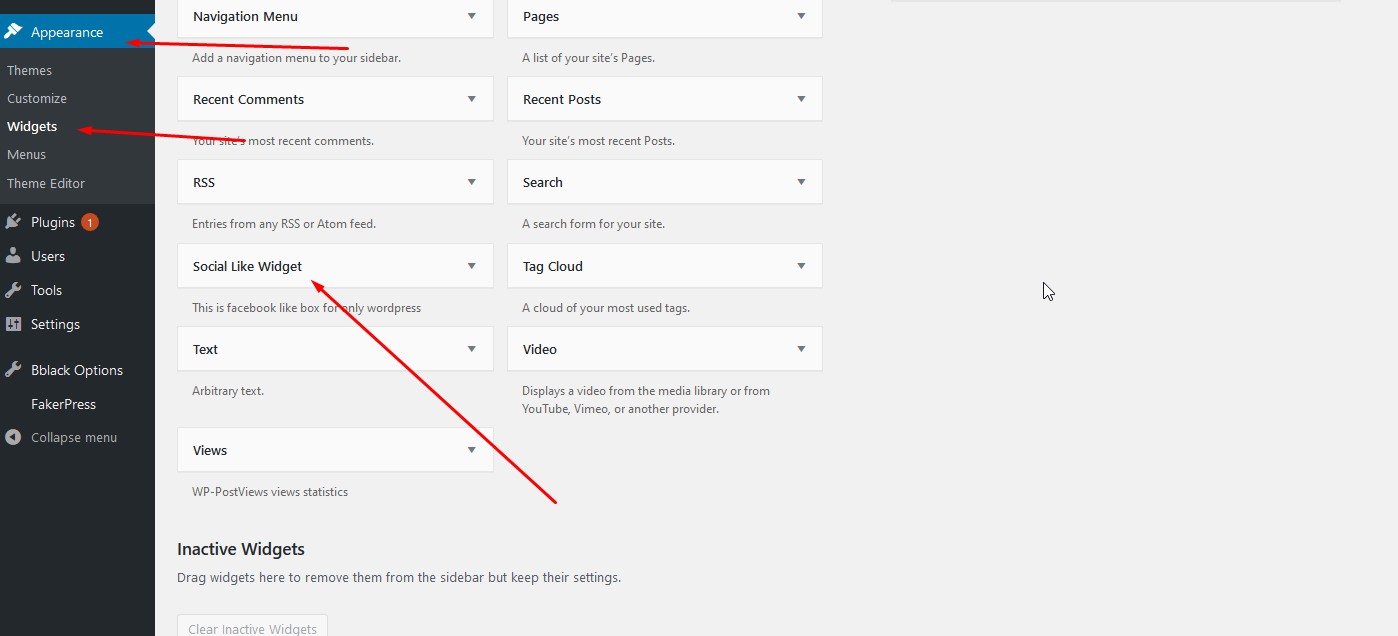Select the Navigation Menu widget title
The height and width of the screenshot is (636, 1398).
coord(245,16)
